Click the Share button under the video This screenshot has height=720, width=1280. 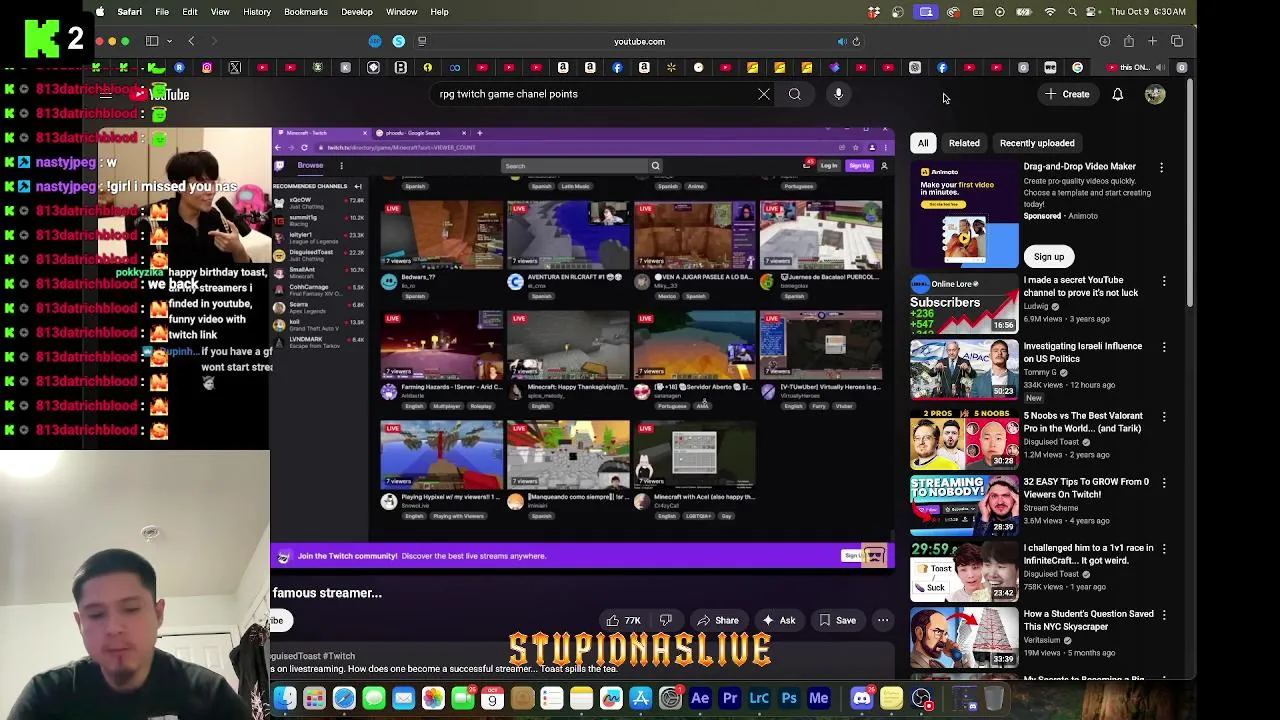pyautogui.click(x=719, y=620)
